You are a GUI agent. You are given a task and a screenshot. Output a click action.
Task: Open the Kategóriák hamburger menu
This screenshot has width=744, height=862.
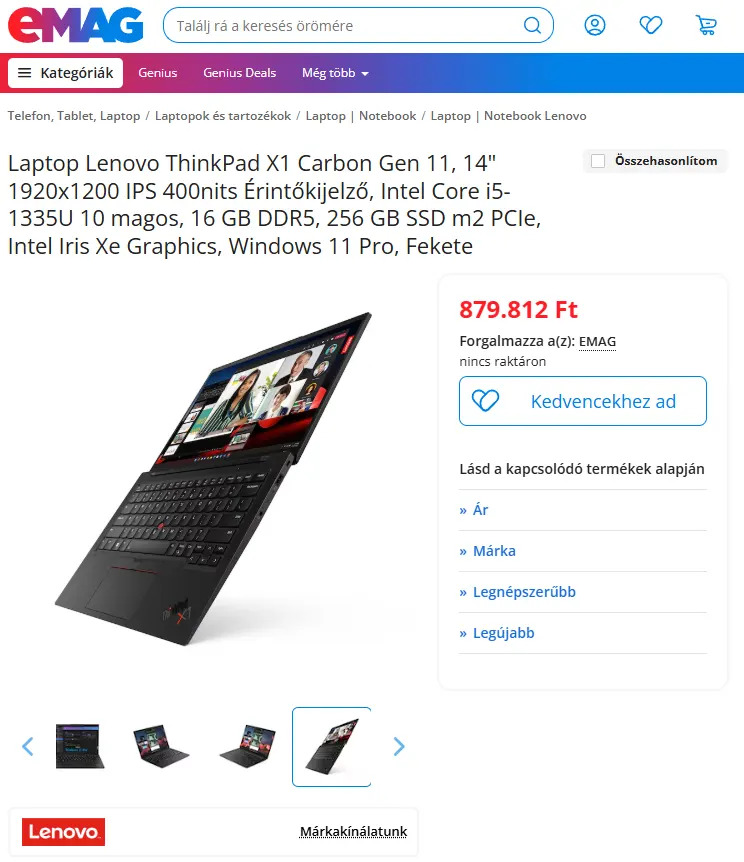coord(65,73)
